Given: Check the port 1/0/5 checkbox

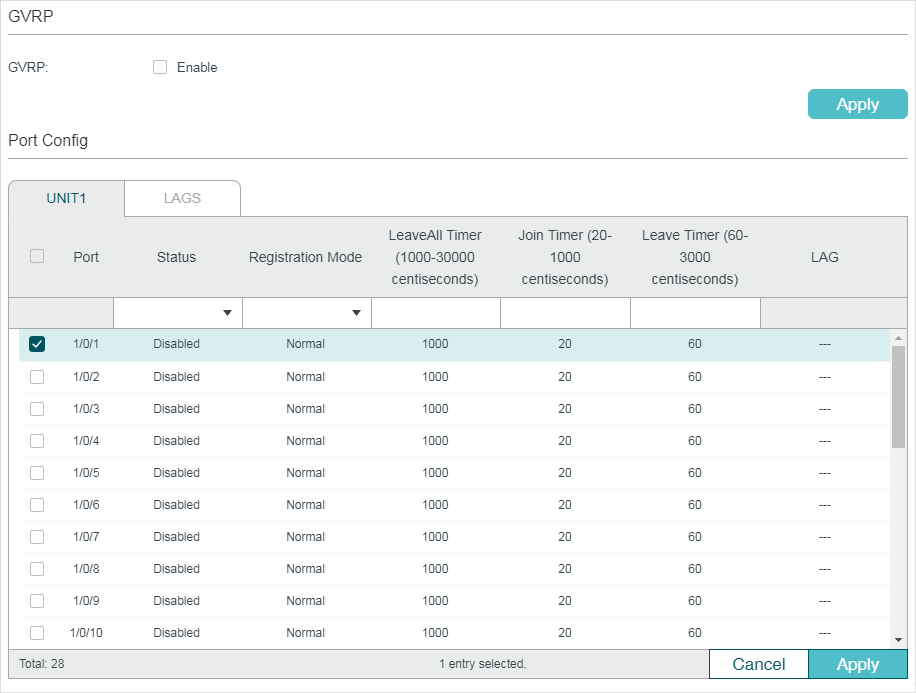Looking at the screenshot, I should [37, 473].
